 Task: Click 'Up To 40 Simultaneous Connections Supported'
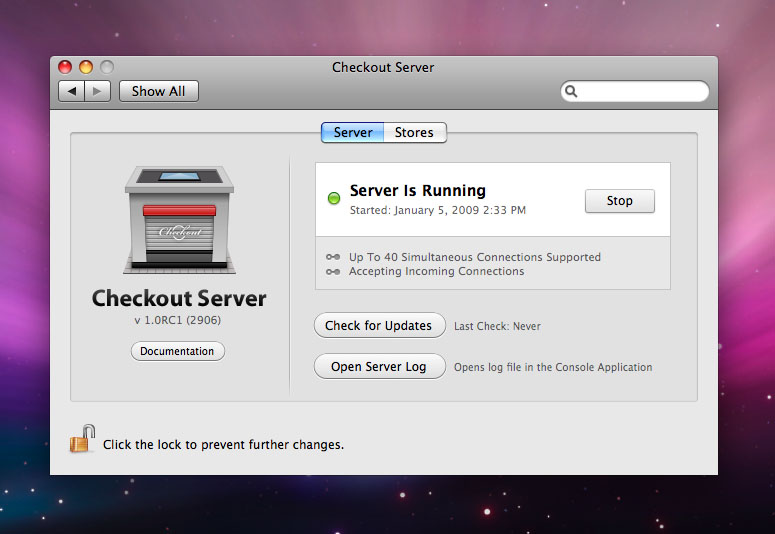[x=475, y=257]
